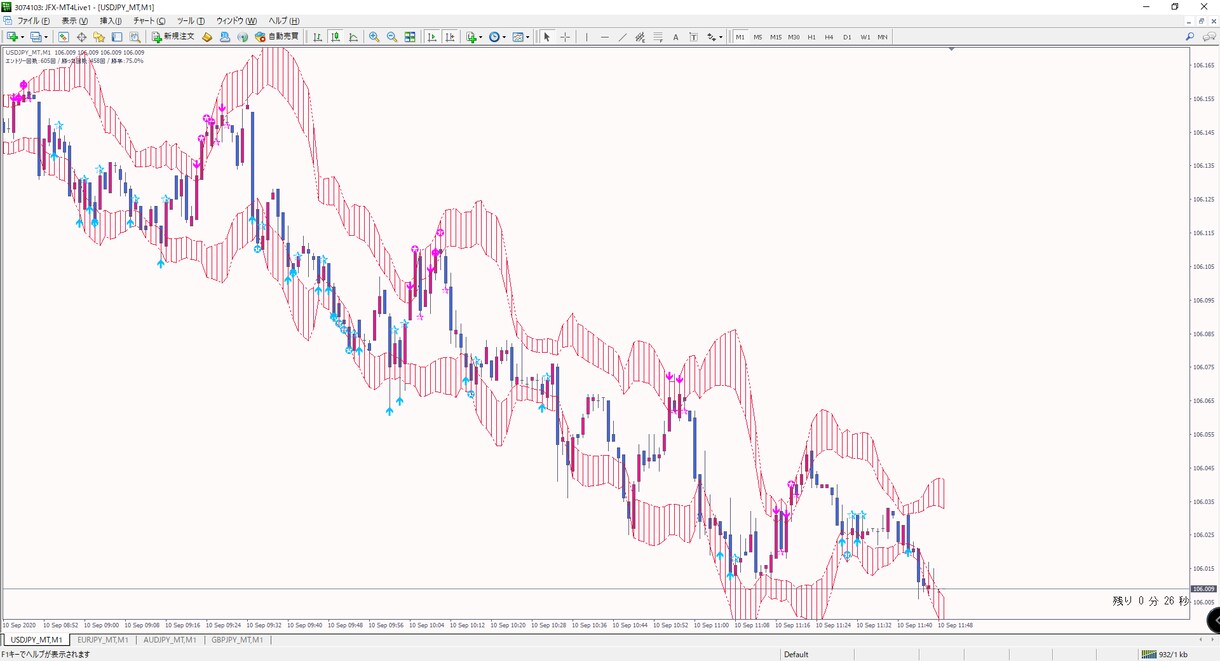Toggle chart auto scroll
This screenshot has height=661, width=1220.
coord(432,37)
